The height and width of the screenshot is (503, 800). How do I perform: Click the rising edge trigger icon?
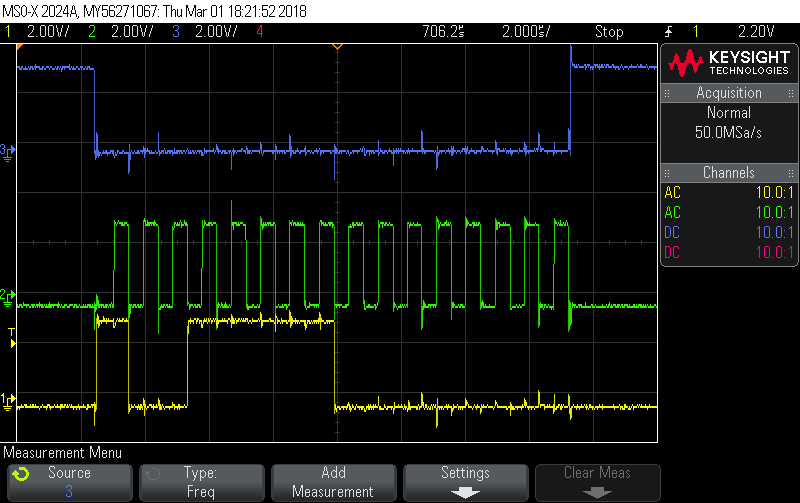pyautogui.click(x=669, y=32)
